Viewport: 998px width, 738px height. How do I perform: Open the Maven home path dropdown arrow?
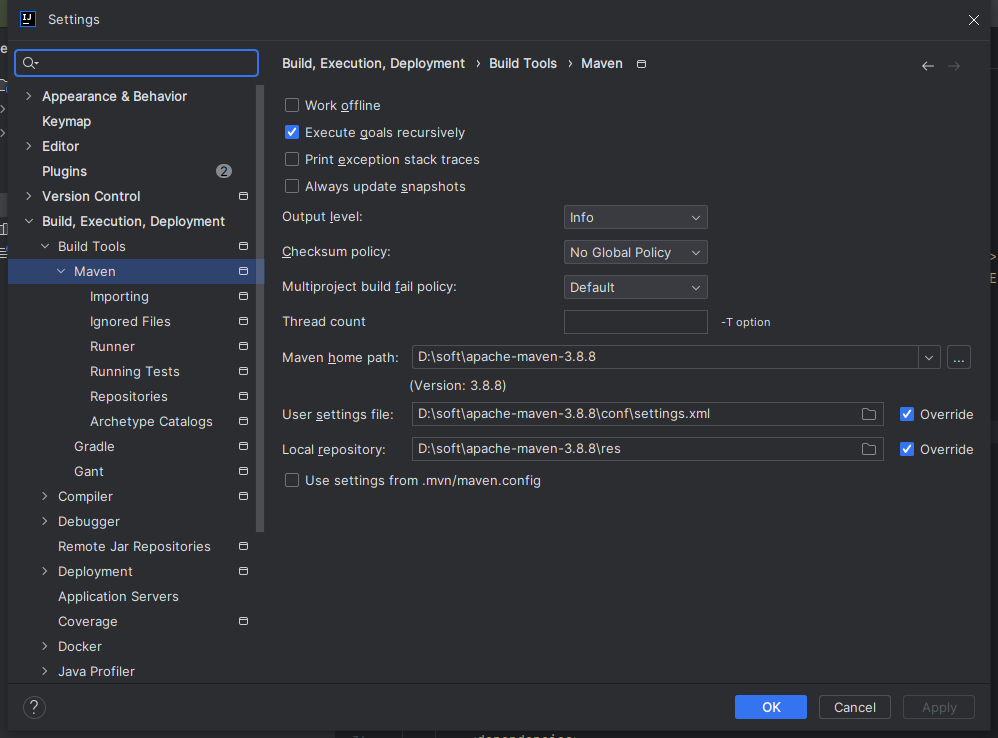tap(929, 358)
